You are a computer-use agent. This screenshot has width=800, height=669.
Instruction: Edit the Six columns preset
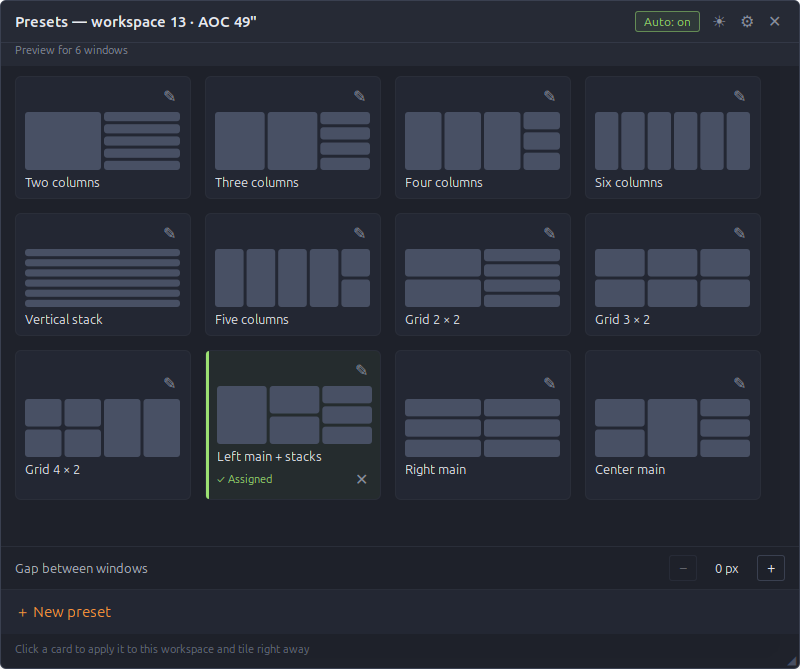(739, 95)
